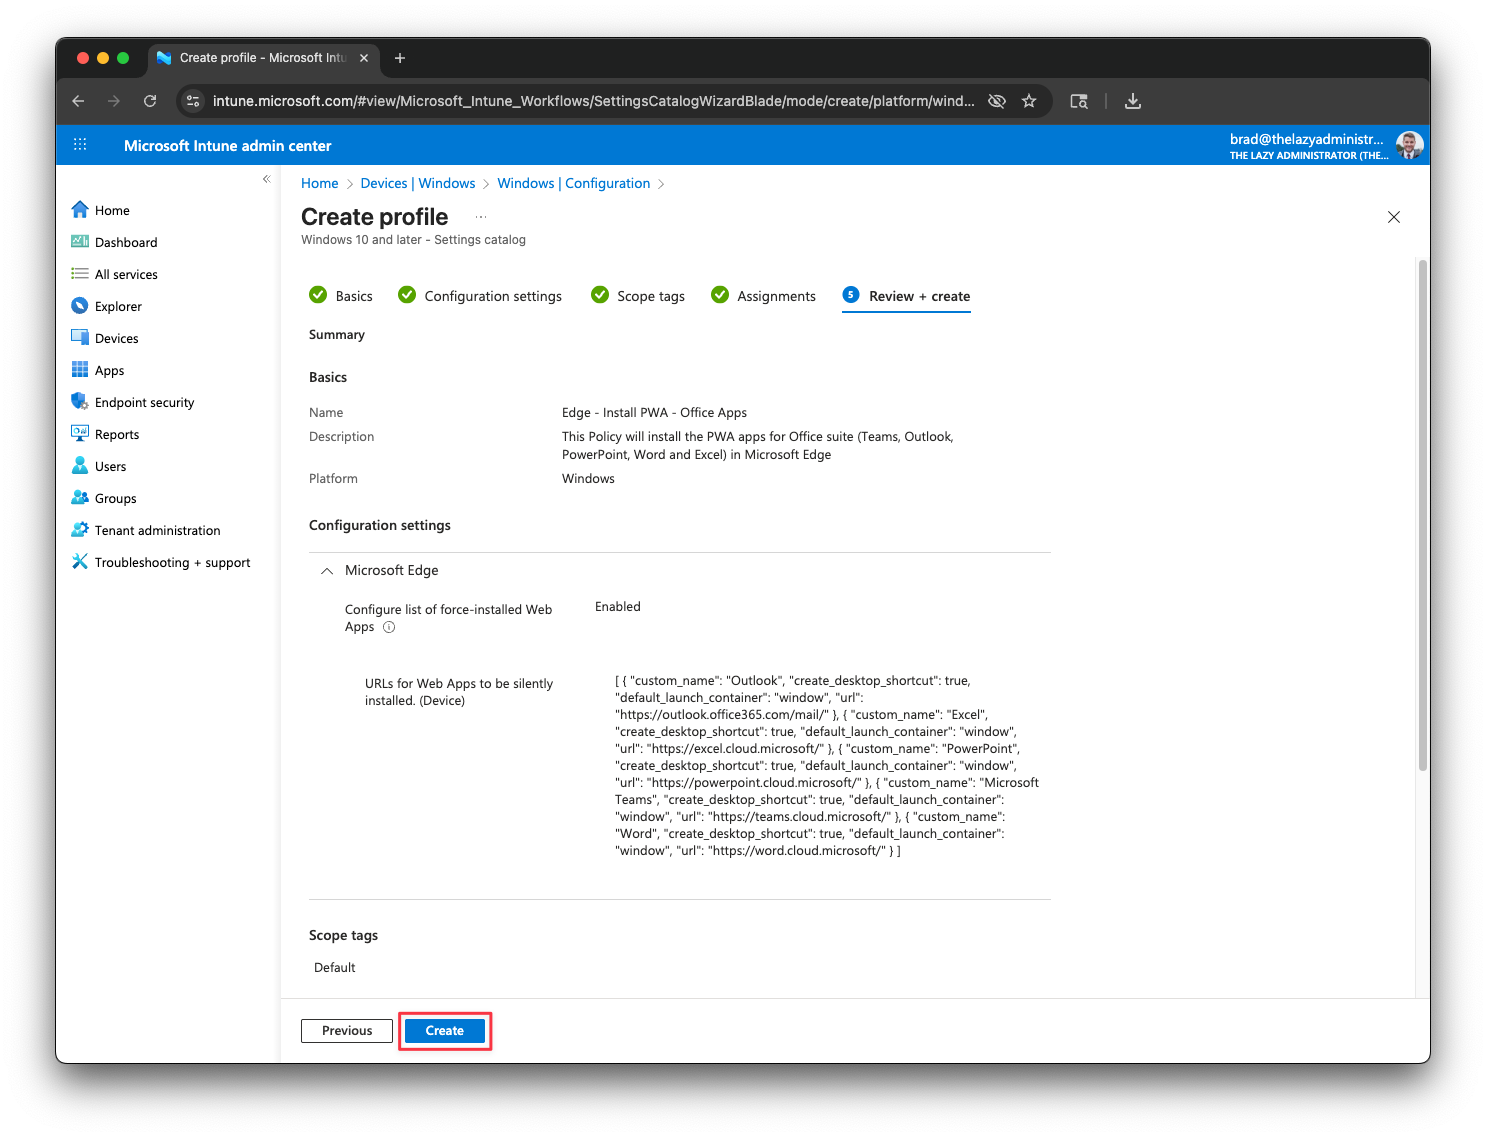Screen dimensions: 1486x1137
Task: Click the browser back arrow
Action: (78, 101)
